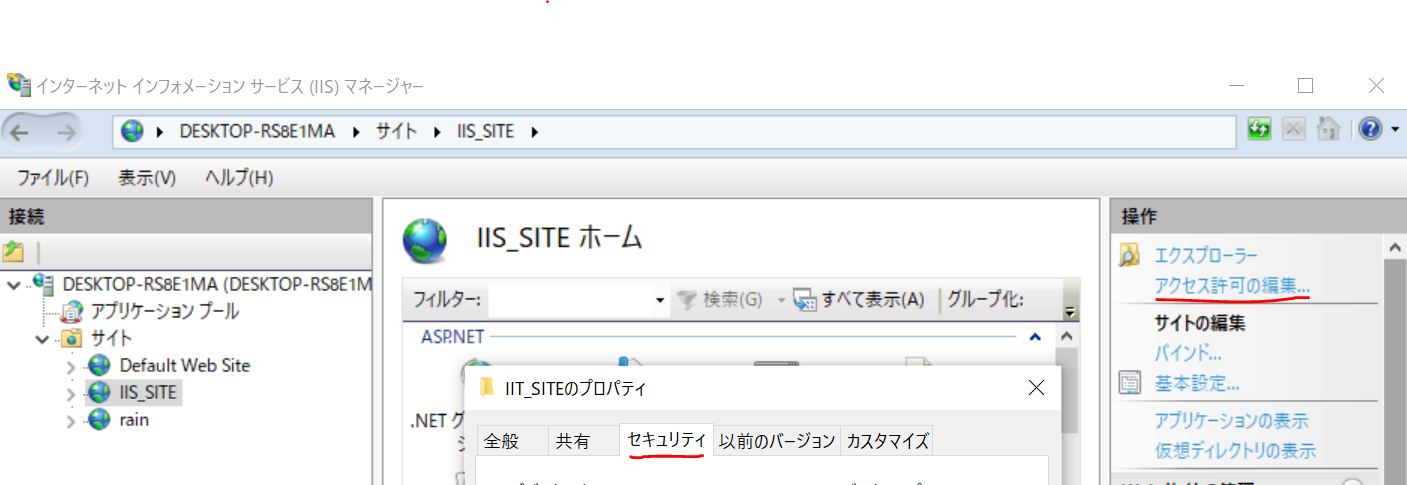The image size is (1407, 485).
Task: Click the 操作 pane scroll up arrow
Action: [x=1396, y=247]
